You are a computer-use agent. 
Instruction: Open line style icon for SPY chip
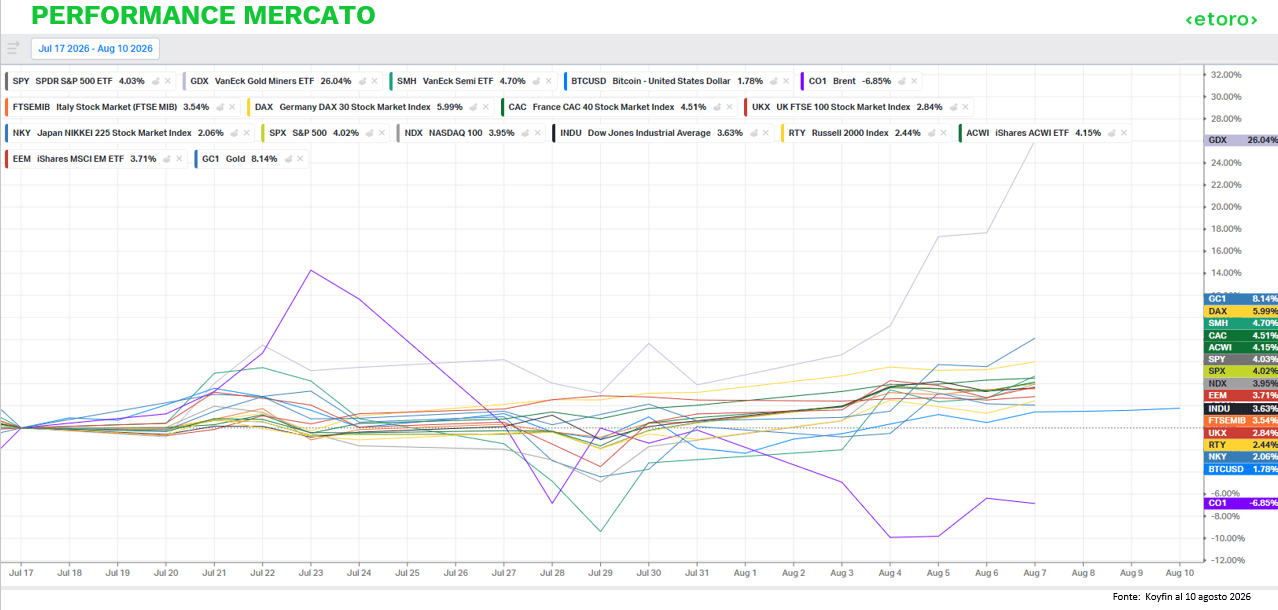pos(155,81)
